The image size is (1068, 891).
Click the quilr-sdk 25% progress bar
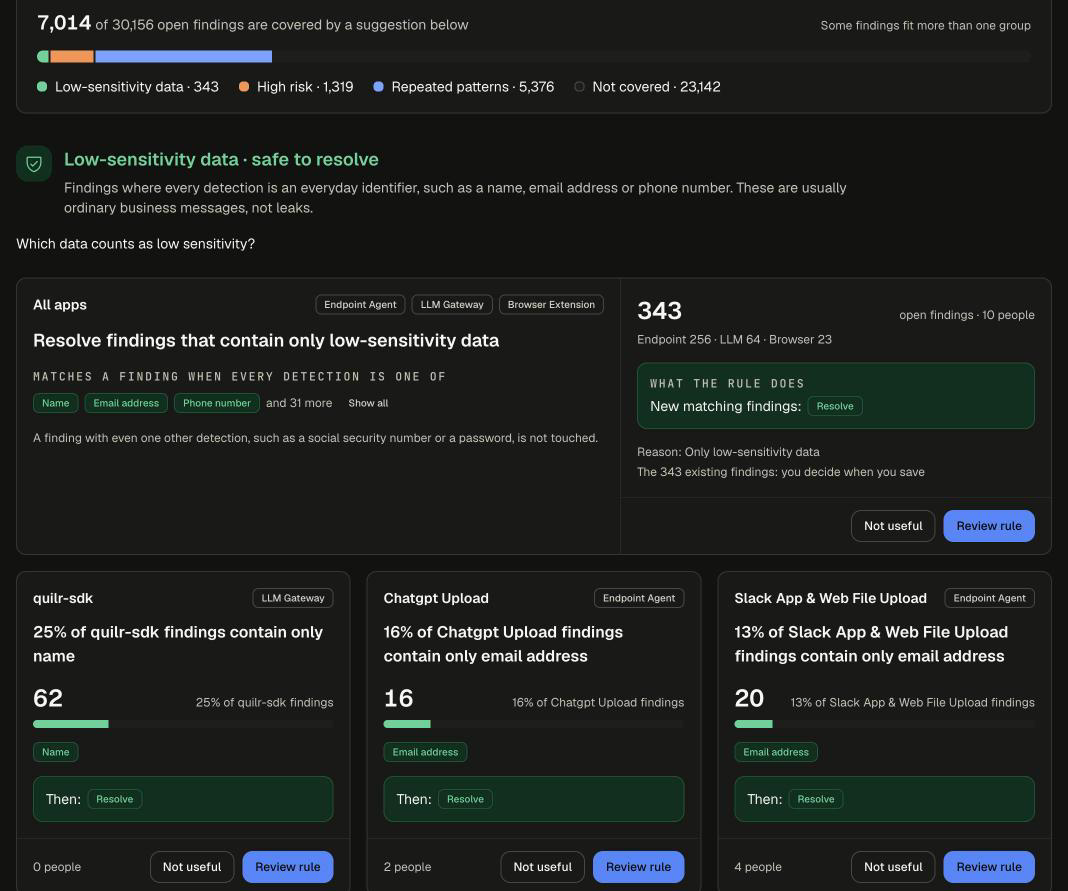pyautogui.click(x=183, y=724)
